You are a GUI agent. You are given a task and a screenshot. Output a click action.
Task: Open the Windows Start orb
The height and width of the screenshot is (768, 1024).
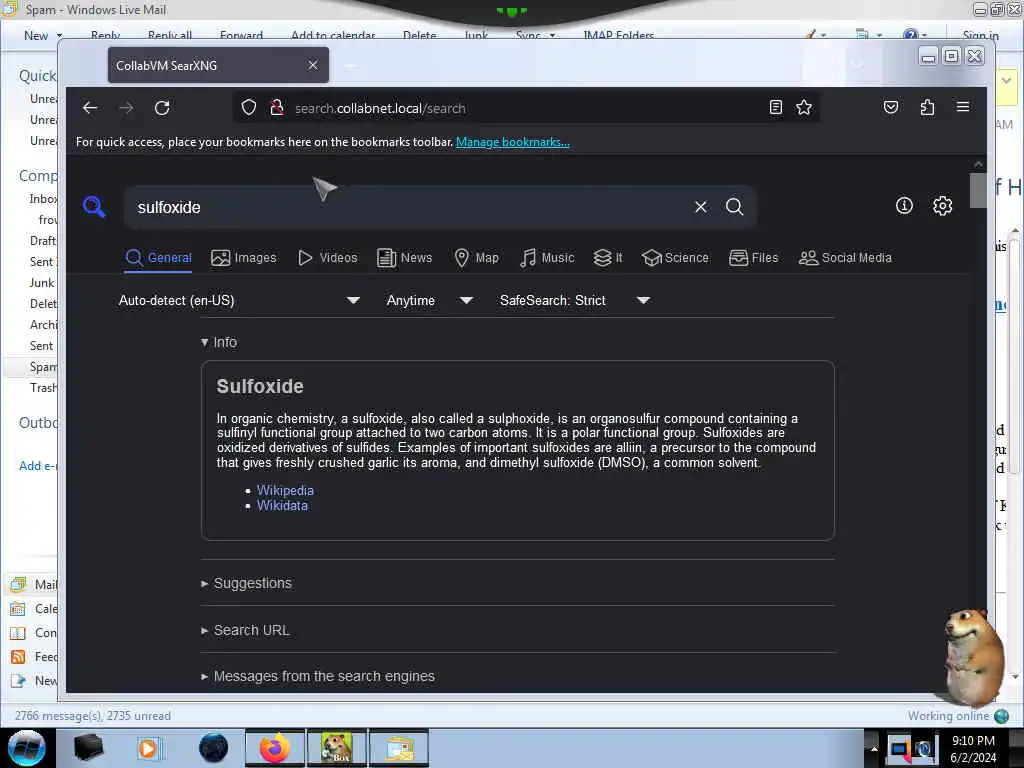pyautogui.click(x=26, y=748)
